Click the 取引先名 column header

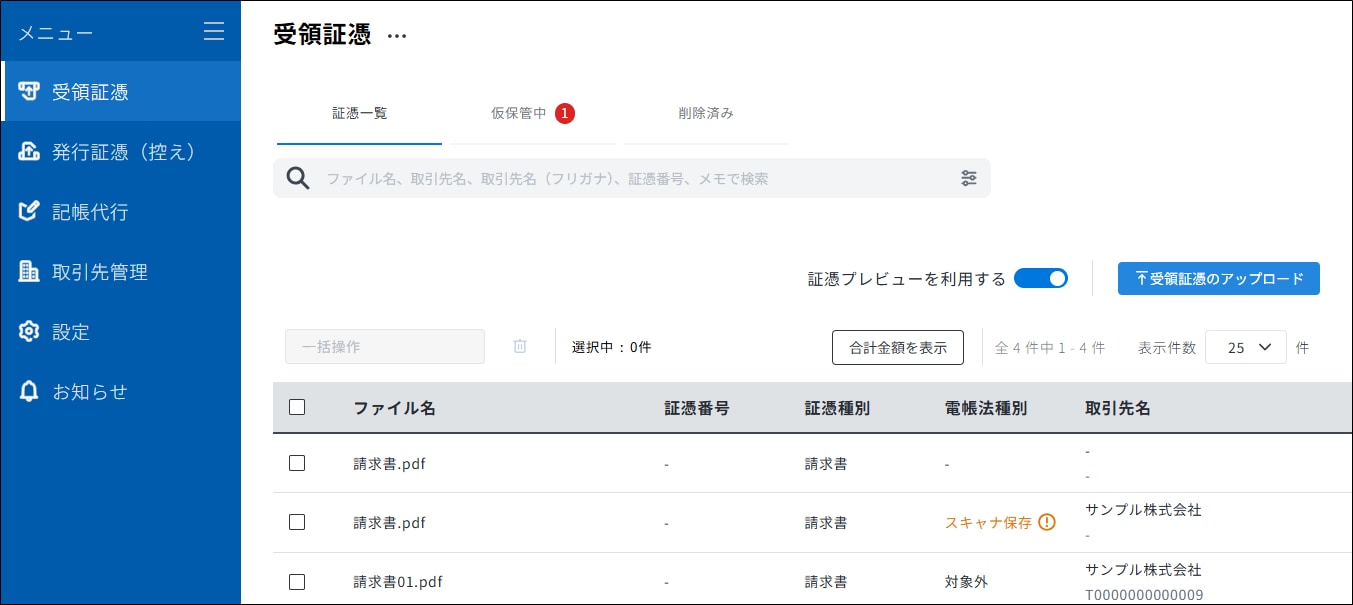coord(1118,408)
